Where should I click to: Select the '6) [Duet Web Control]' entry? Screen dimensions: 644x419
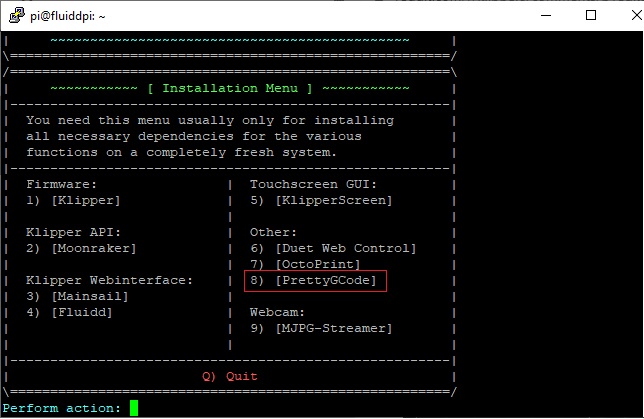(333, 249)
